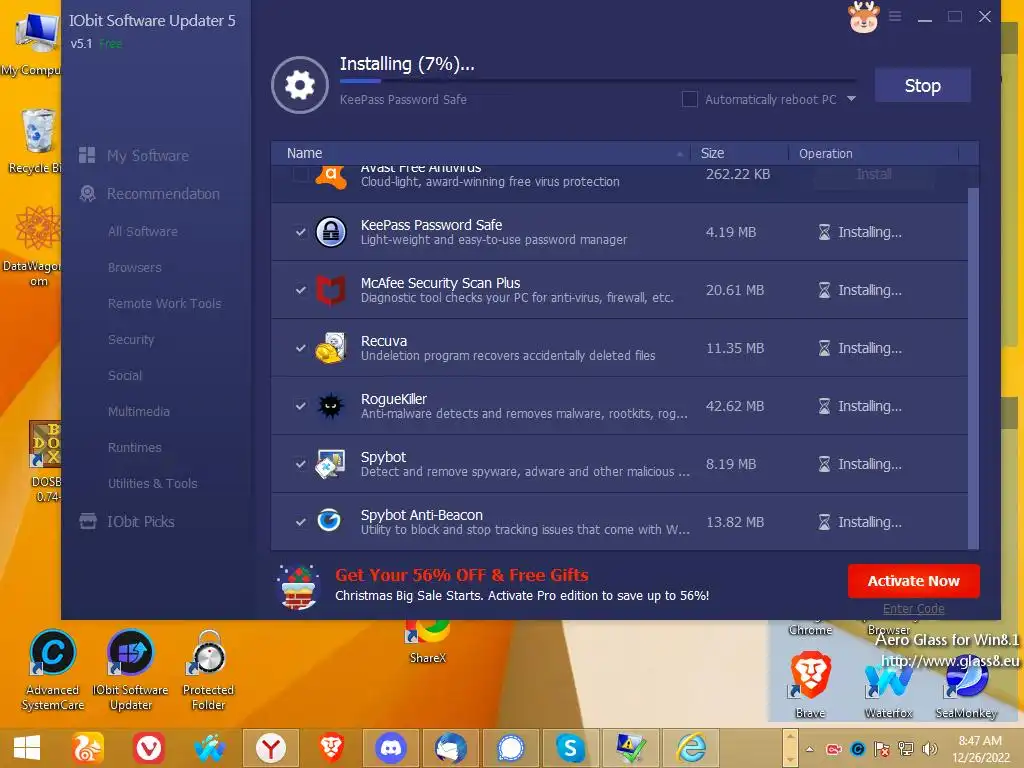Image resolution: width=1024 pixels, height=768 pixels.
Task: Open ShareX desktop shortcut
Action: pyautogui.click(x=428, y=643)
